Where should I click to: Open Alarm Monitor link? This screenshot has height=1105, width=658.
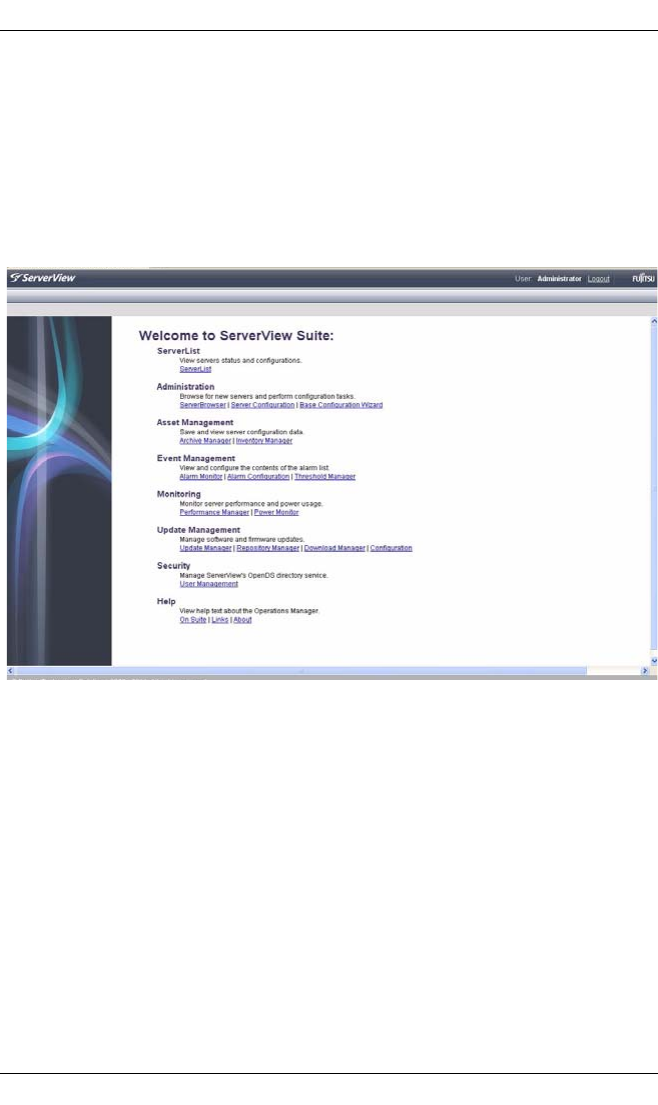(x=201, y=477)
